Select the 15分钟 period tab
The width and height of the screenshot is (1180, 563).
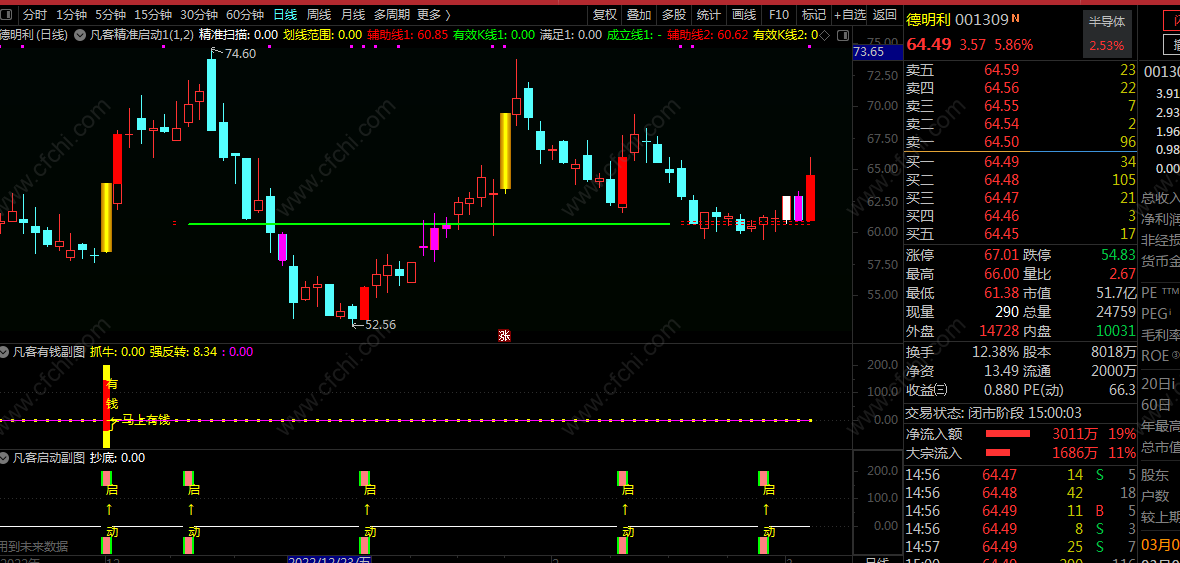coord(153,14)
